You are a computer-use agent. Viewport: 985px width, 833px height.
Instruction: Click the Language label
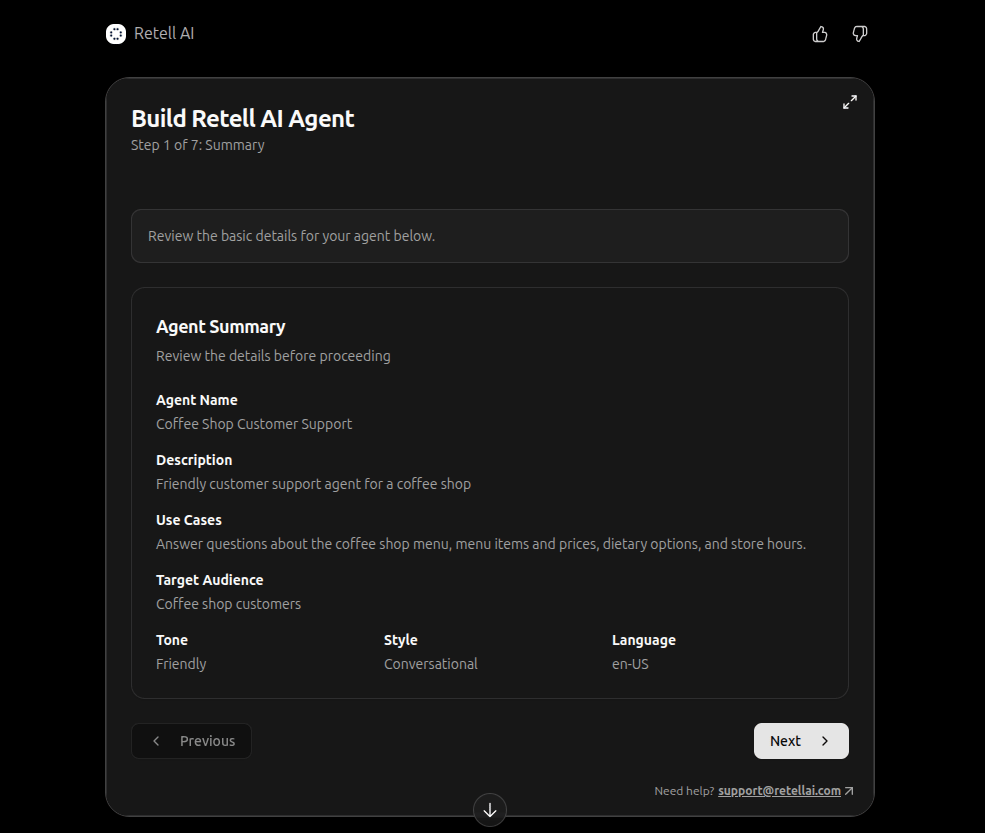coord(644,640)
